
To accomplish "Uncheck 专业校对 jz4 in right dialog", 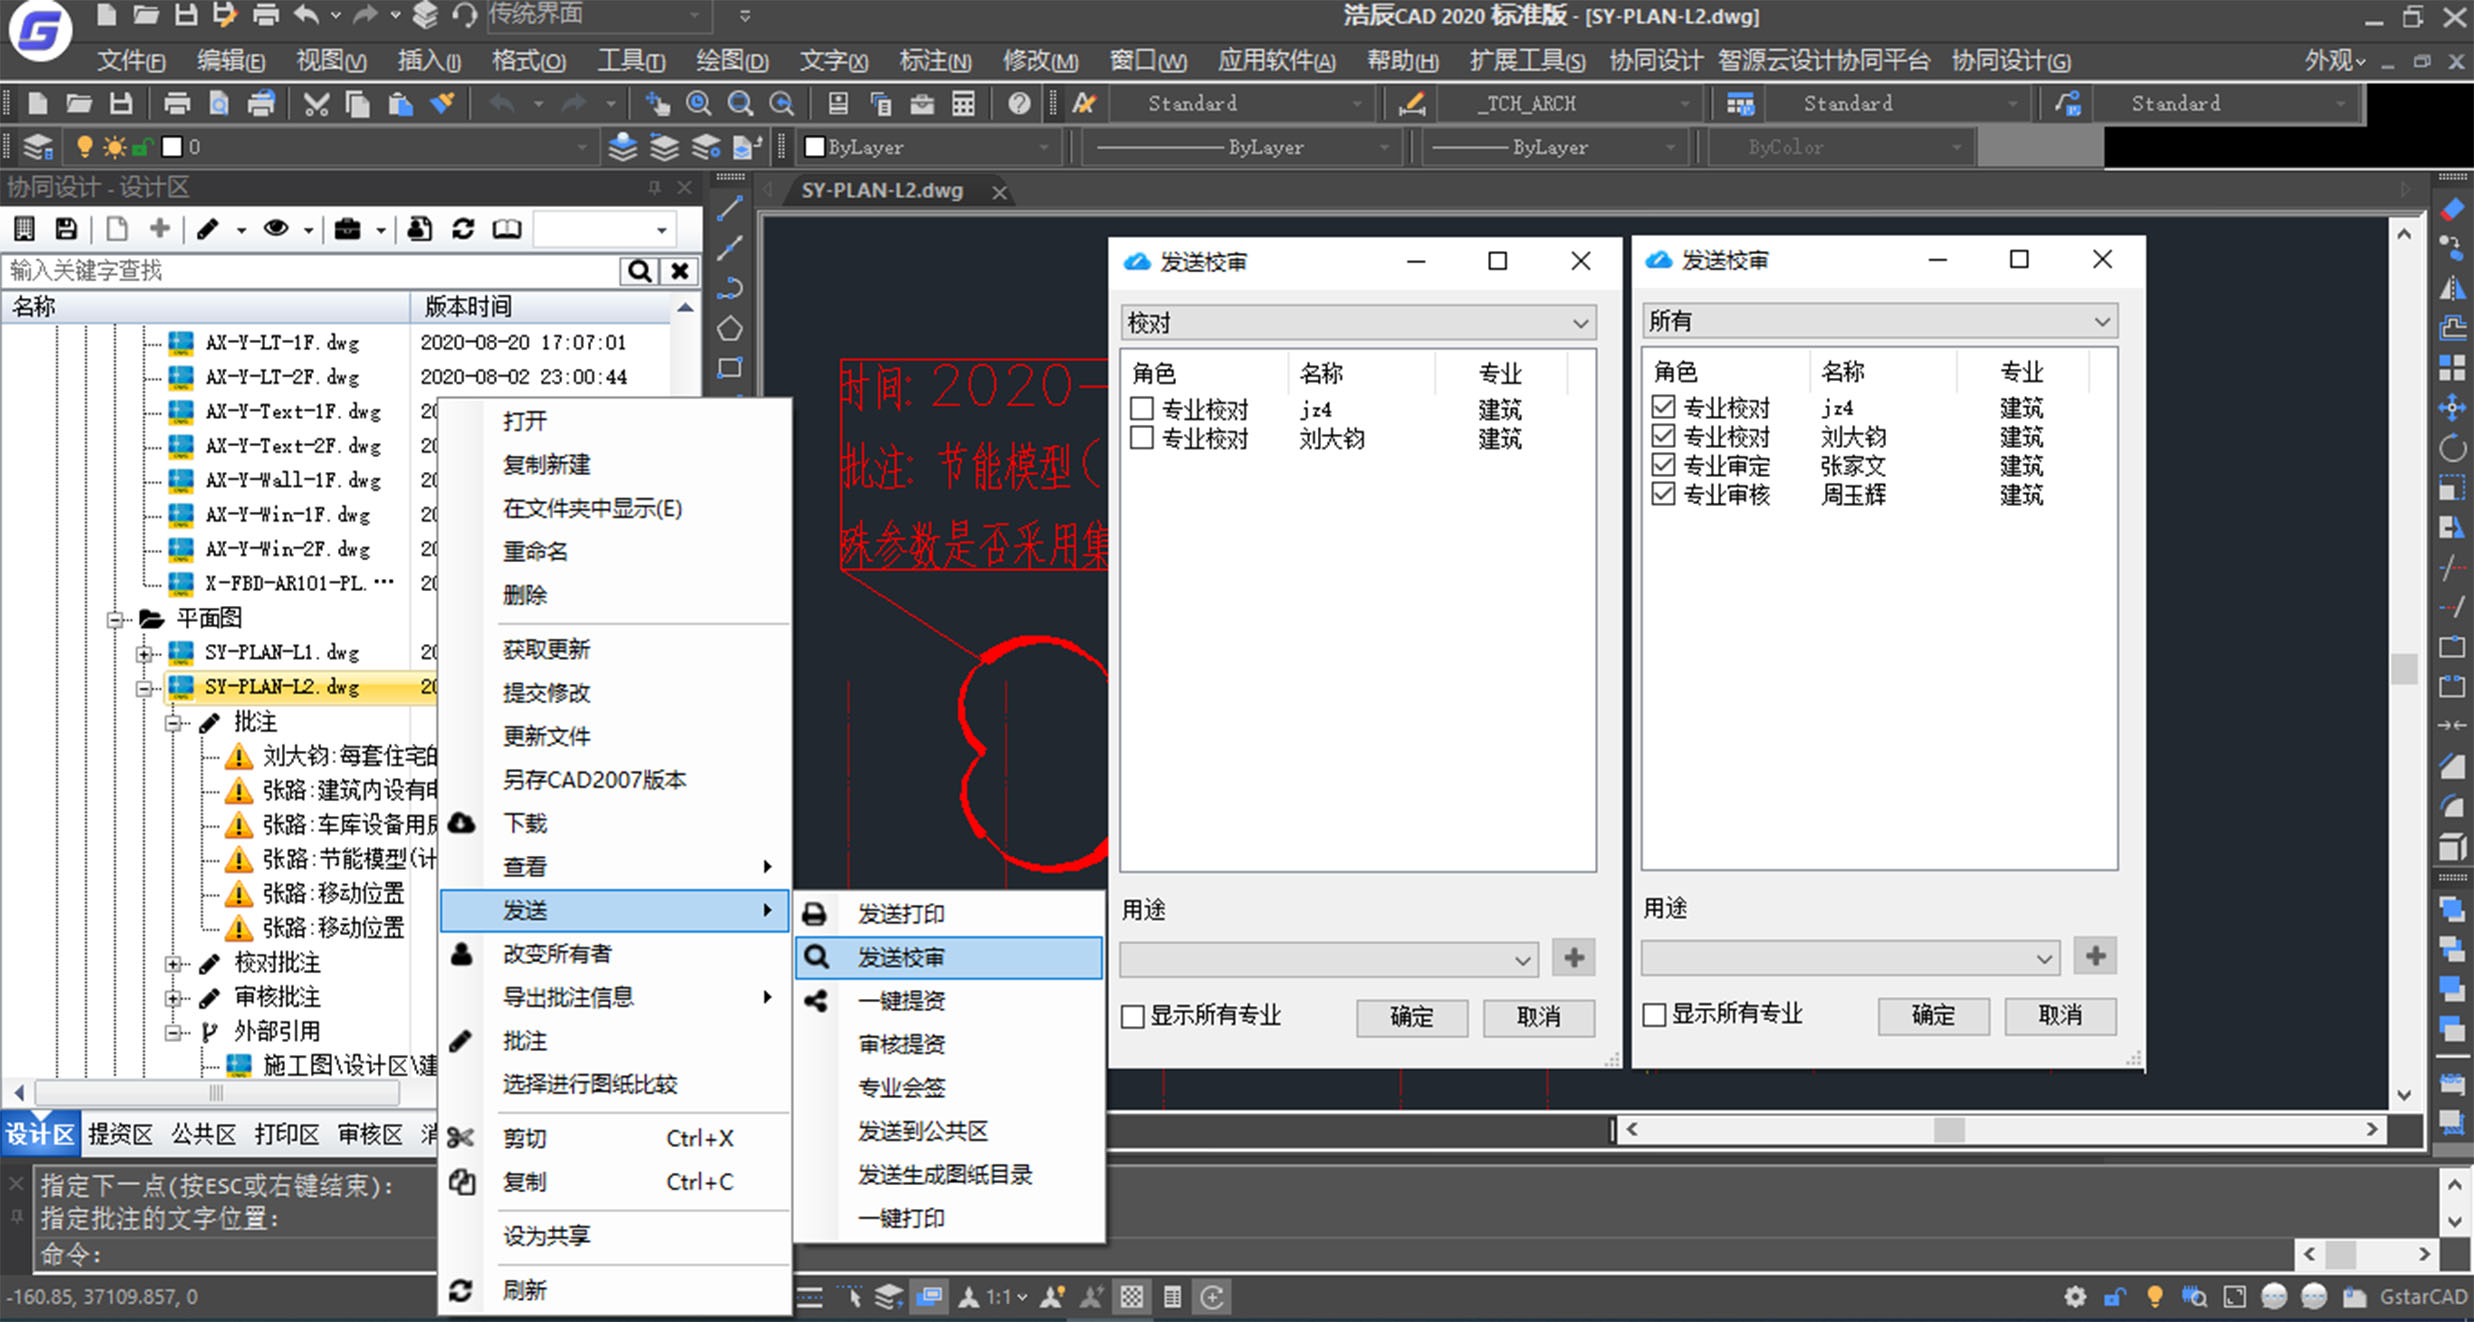I will (1663, 407).
